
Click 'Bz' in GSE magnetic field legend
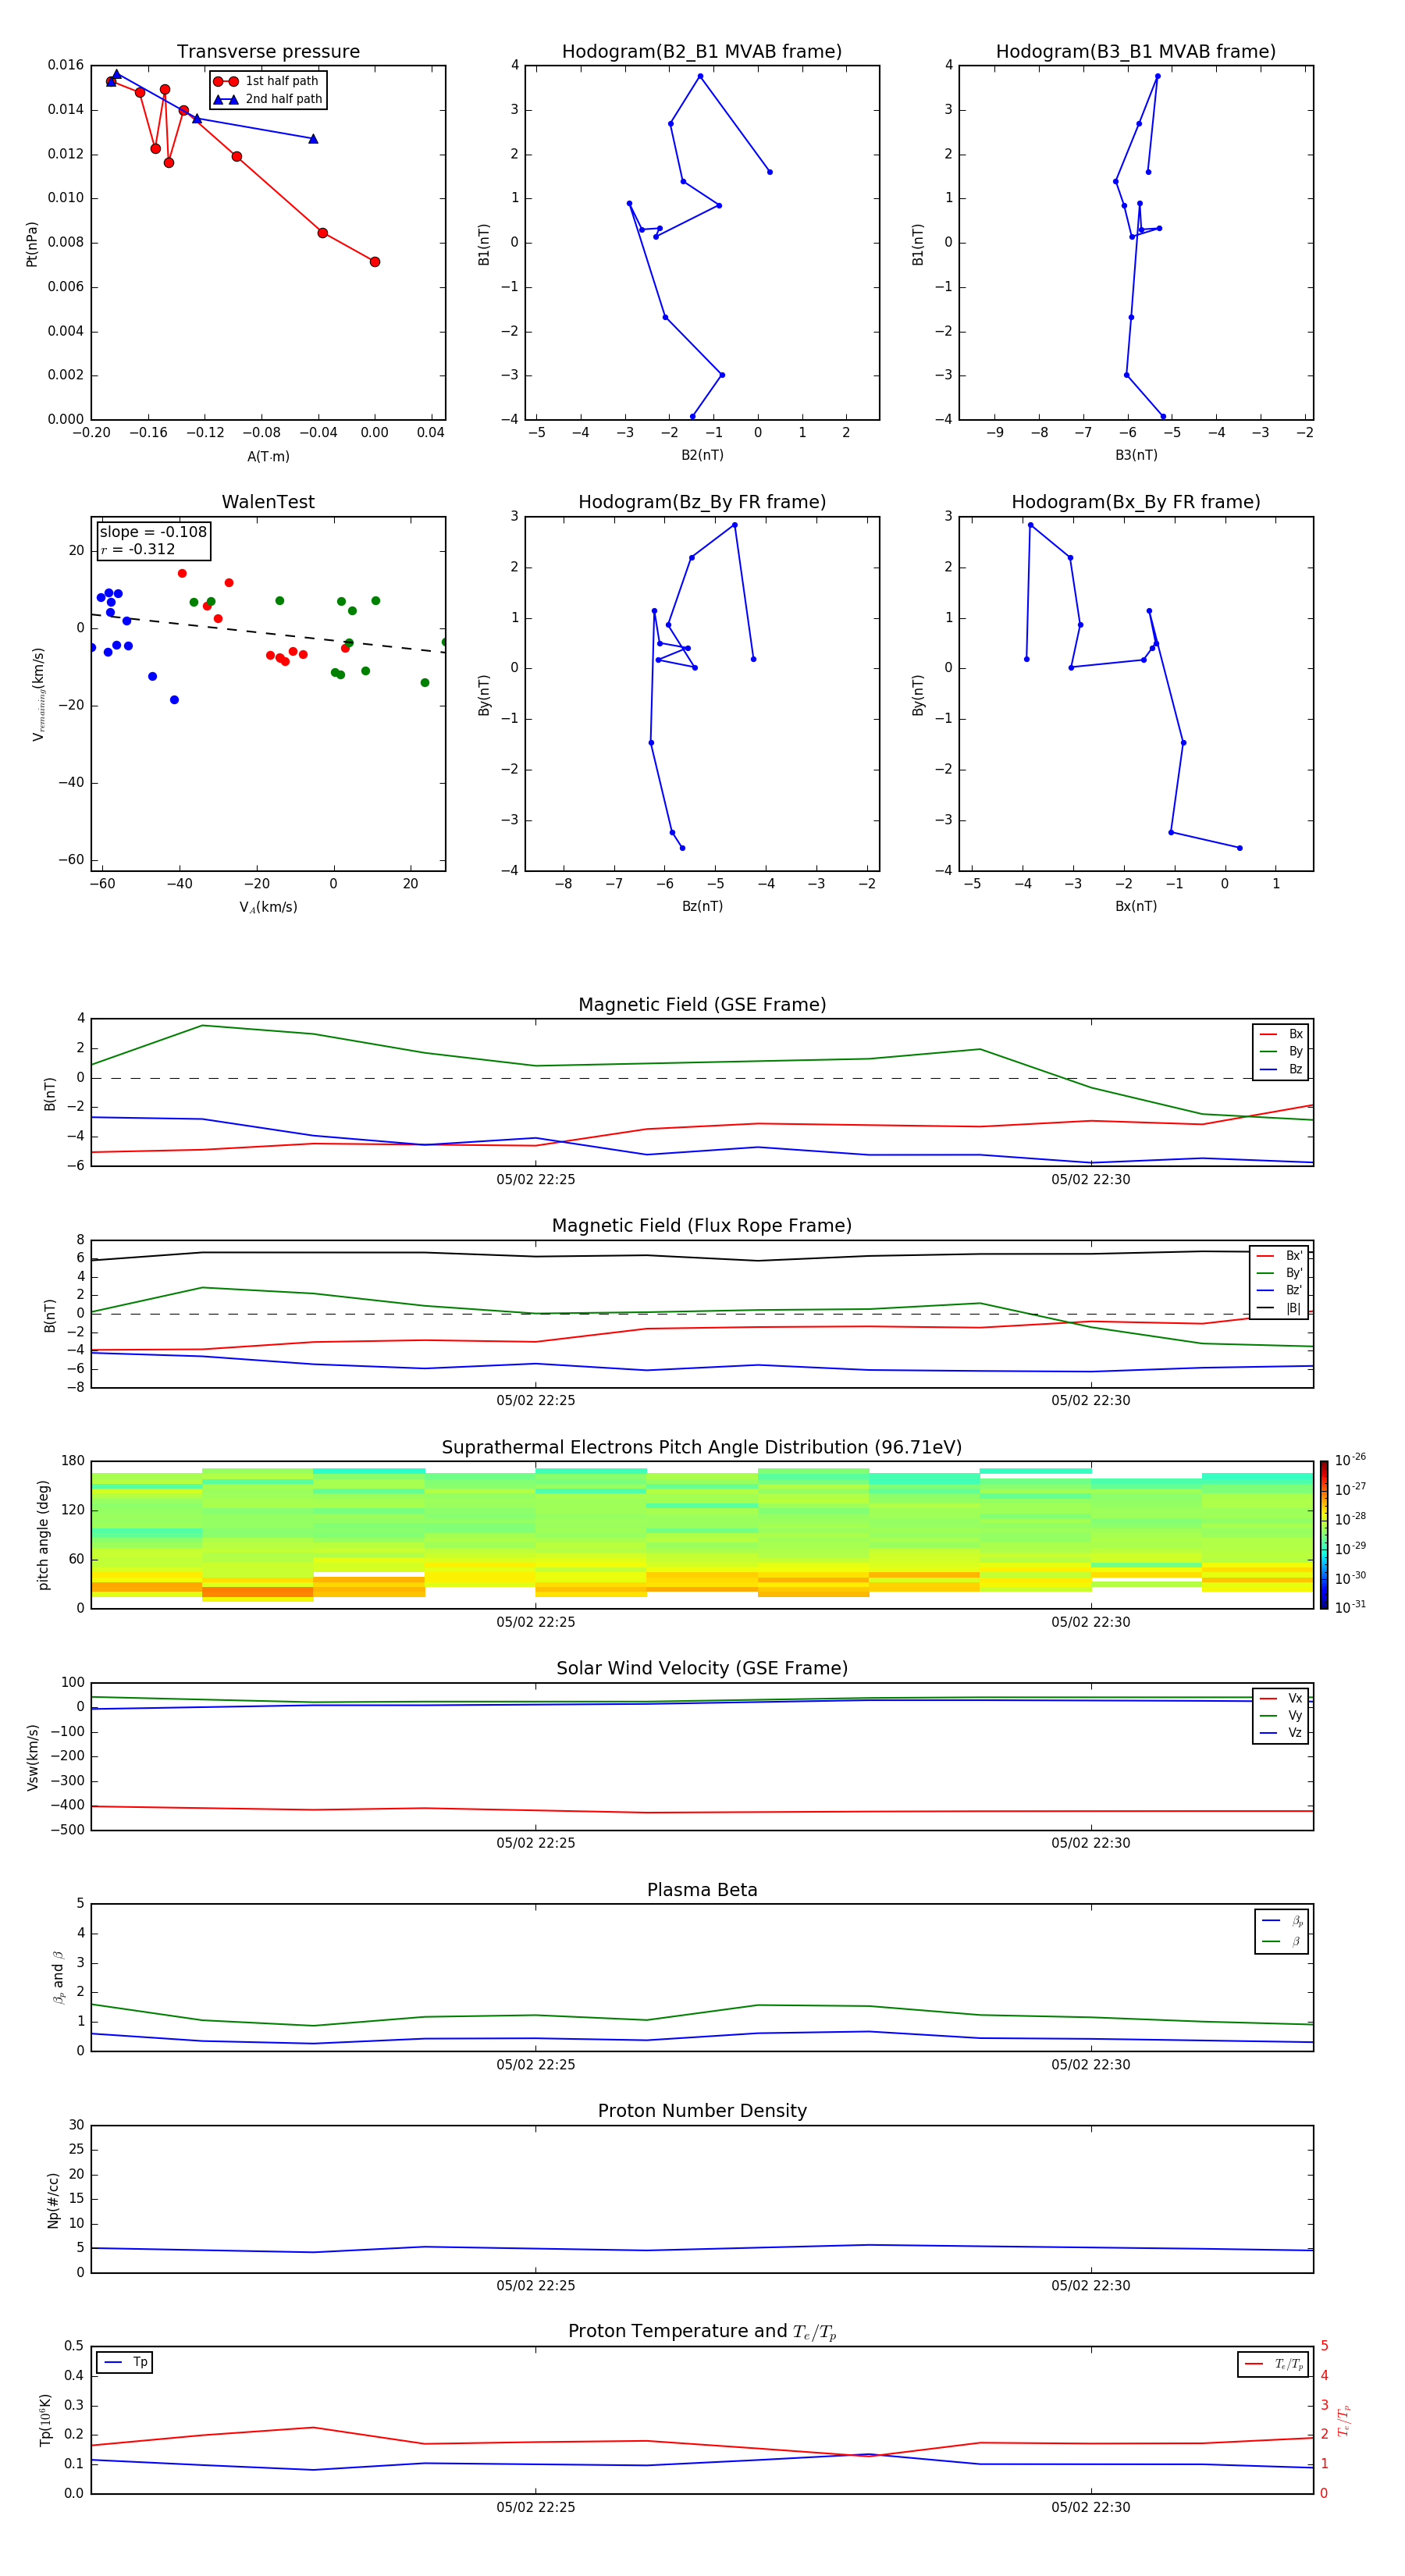coord(1295,1070)
